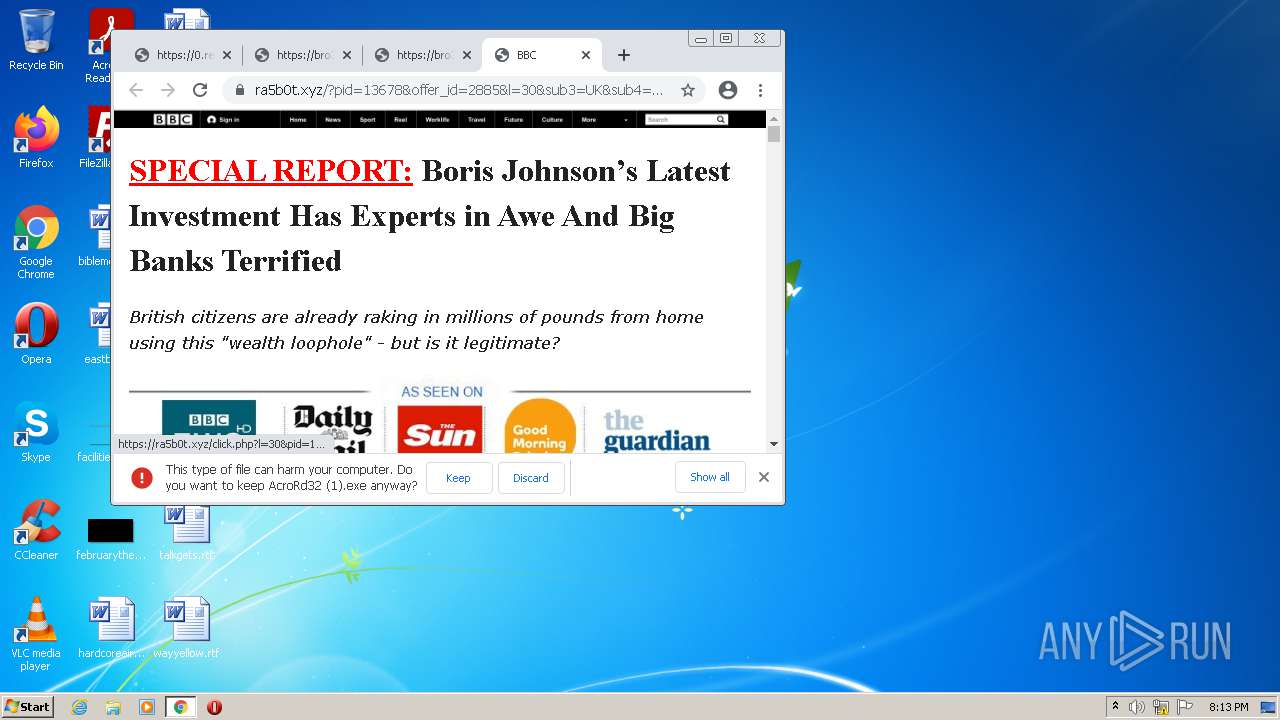Open the file explorer taskbar icon
This screenshot has height=720, width=1280.
point(113,707)
